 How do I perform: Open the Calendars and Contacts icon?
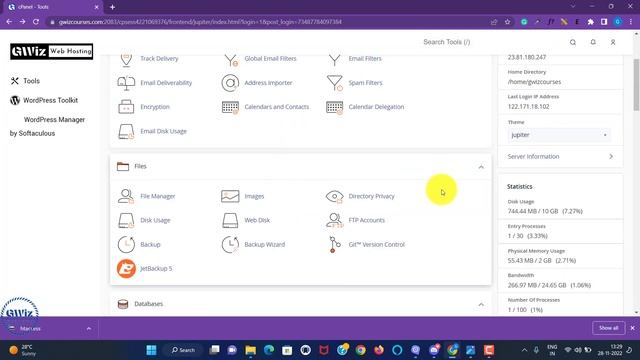click(230, 107)
